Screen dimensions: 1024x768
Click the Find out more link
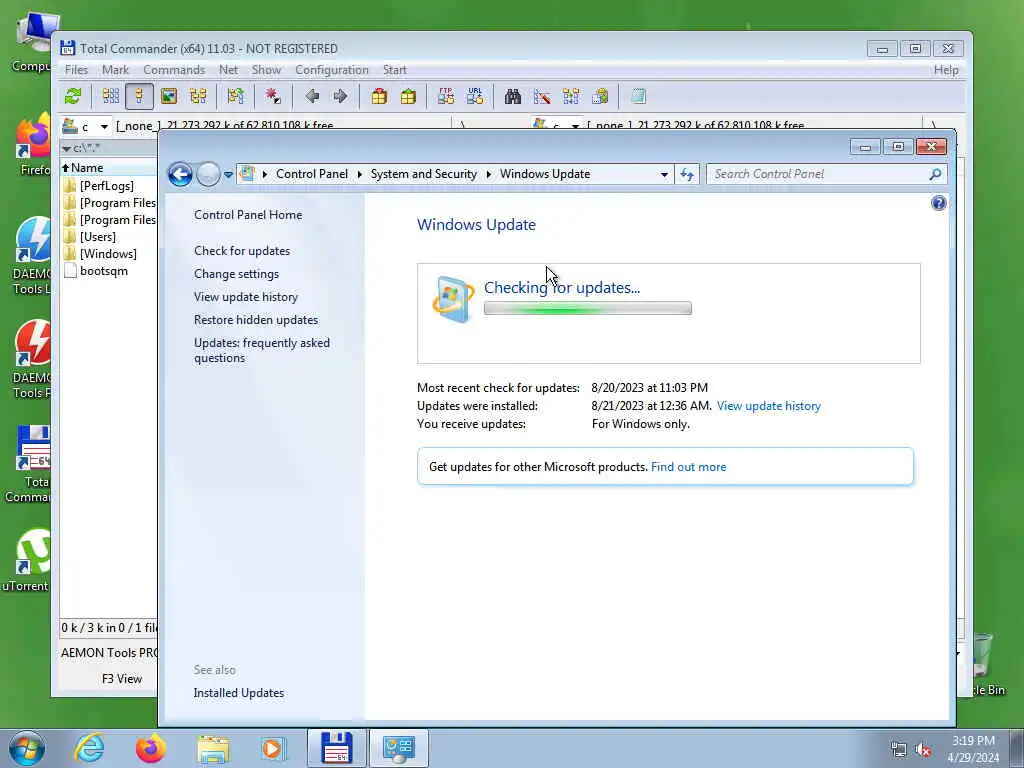coord(688,467)
